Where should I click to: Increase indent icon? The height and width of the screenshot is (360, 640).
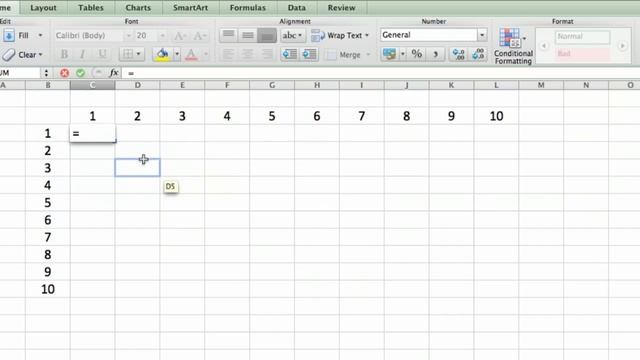(309, 54)
